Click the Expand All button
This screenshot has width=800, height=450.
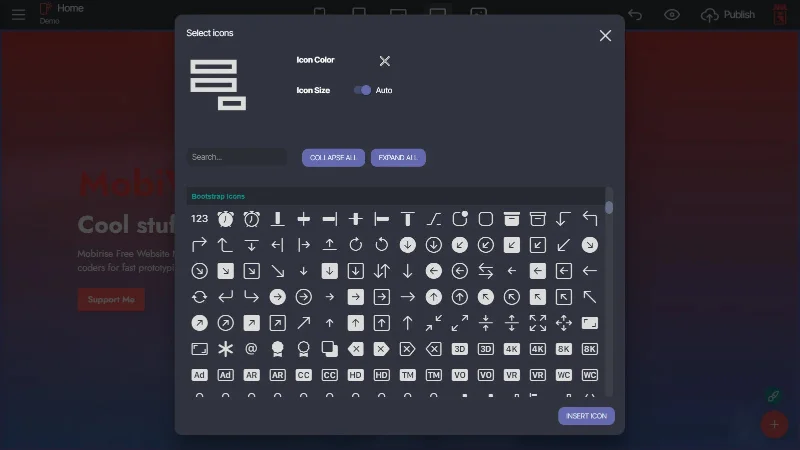point(398,158)
